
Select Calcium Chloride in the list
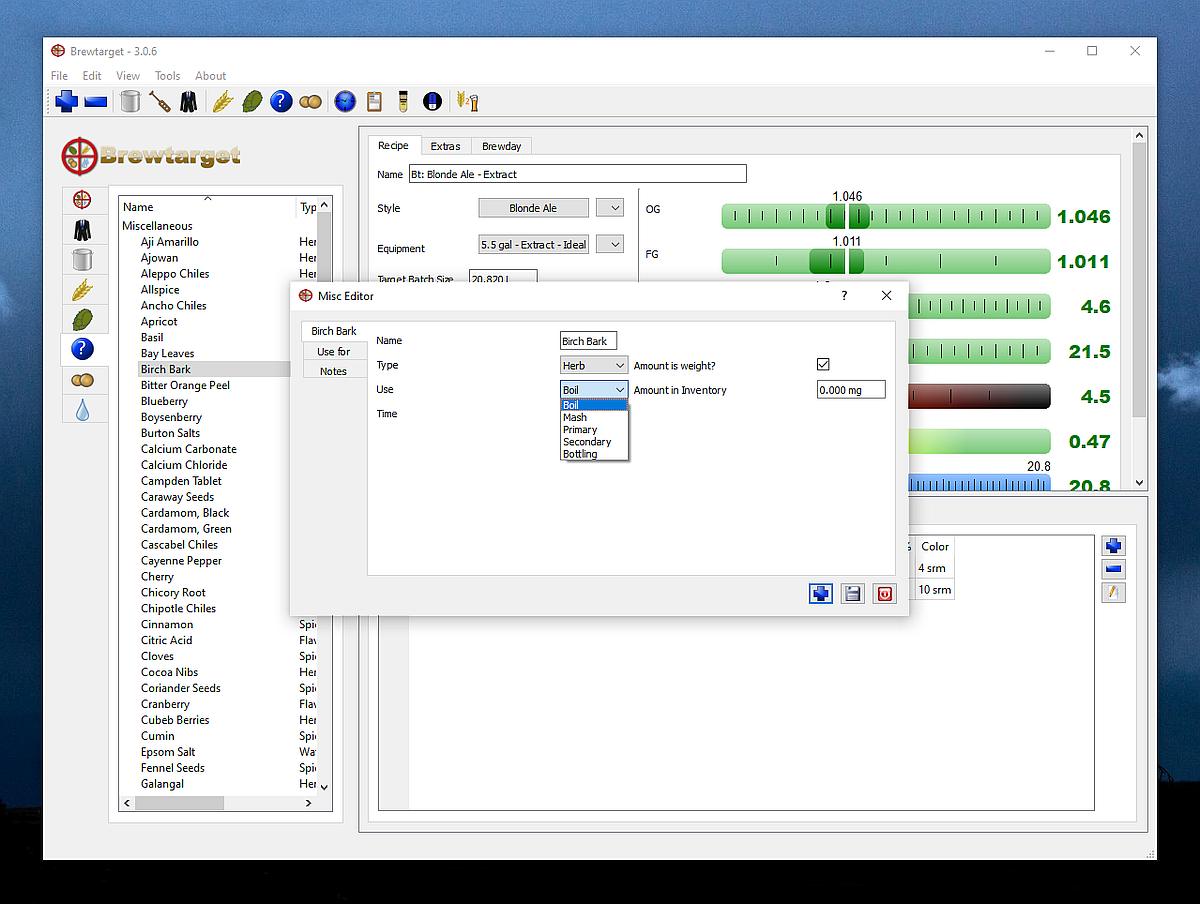point(184,465)
